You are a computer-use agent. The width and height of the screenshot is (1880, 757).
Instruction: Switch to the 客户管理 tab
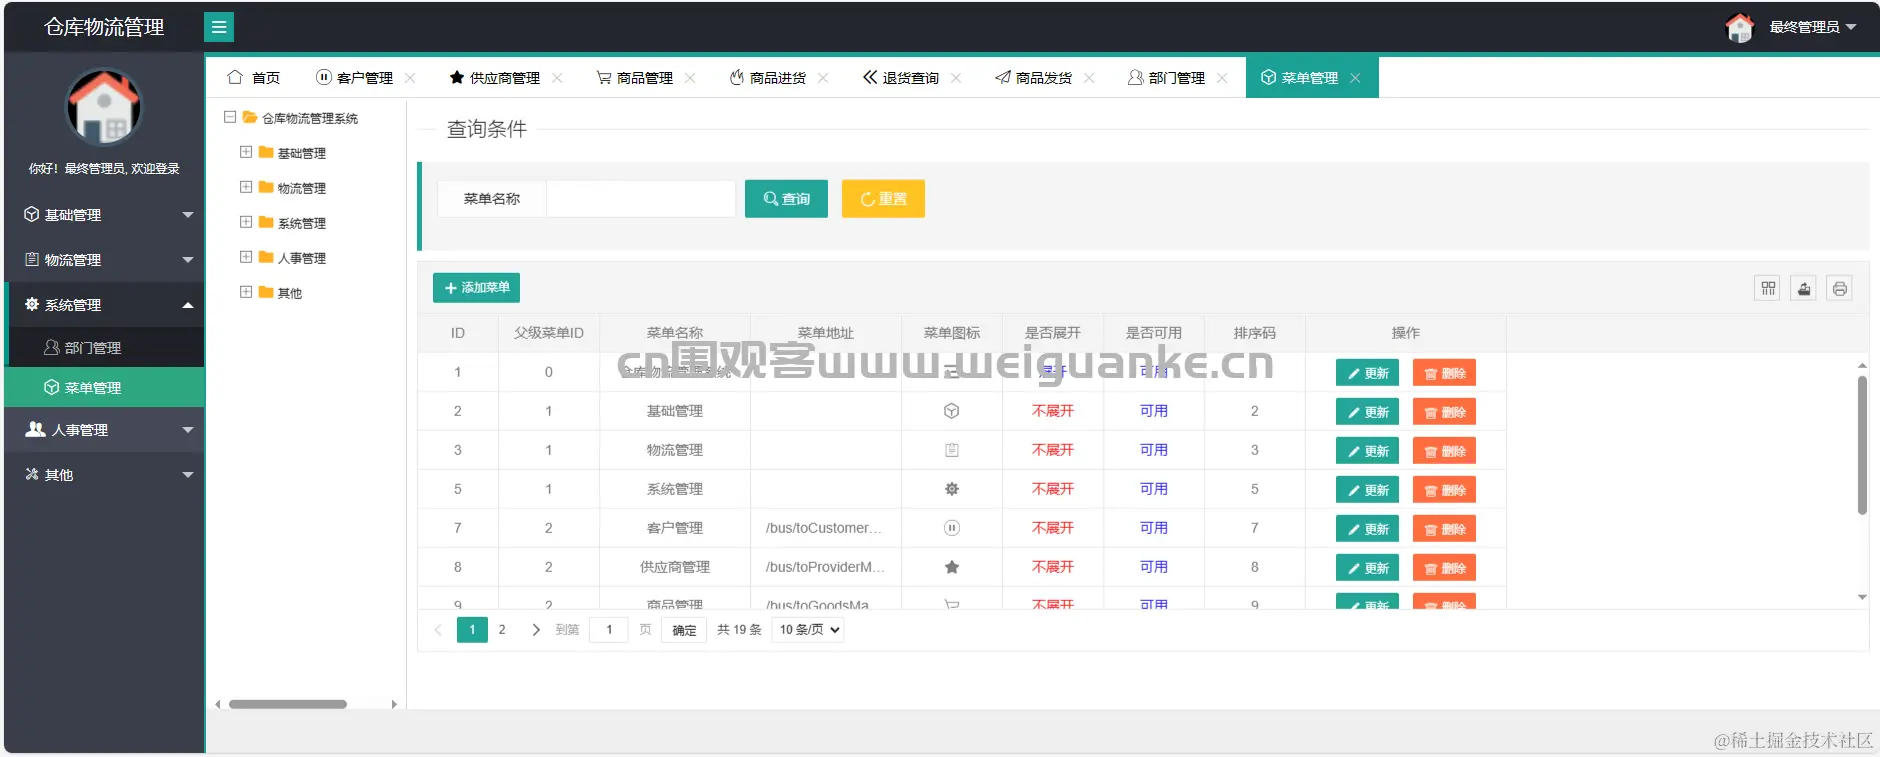pyautogui.click(x=355, y=78)
